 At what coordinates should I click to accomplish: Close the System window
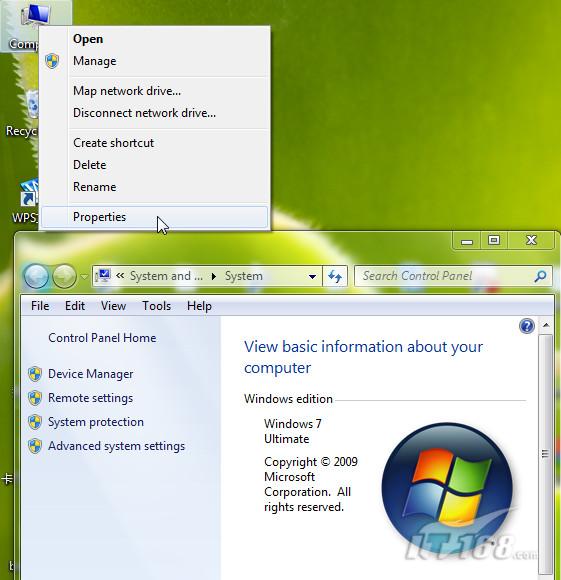(531, 241)
